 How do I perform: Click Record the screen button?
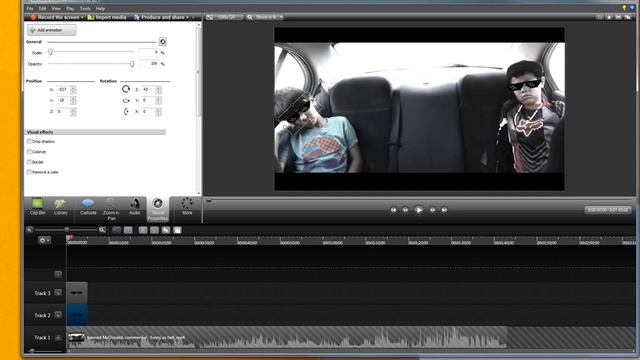55,17
